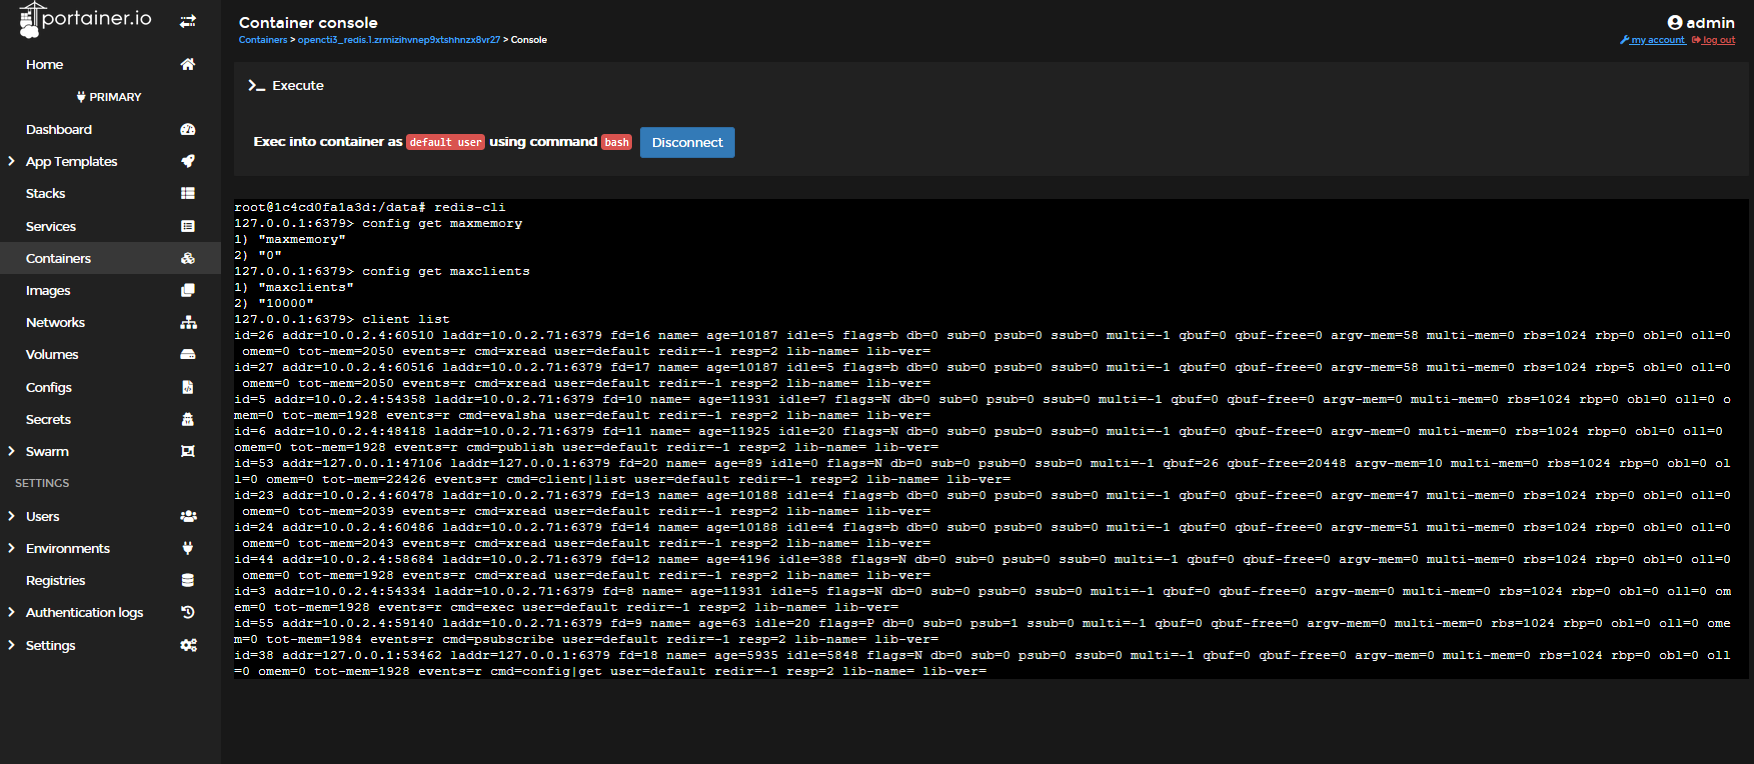Screen dimensions: 1754x764
Task: Click the Containers breadcrumb link
Action: 262,40
